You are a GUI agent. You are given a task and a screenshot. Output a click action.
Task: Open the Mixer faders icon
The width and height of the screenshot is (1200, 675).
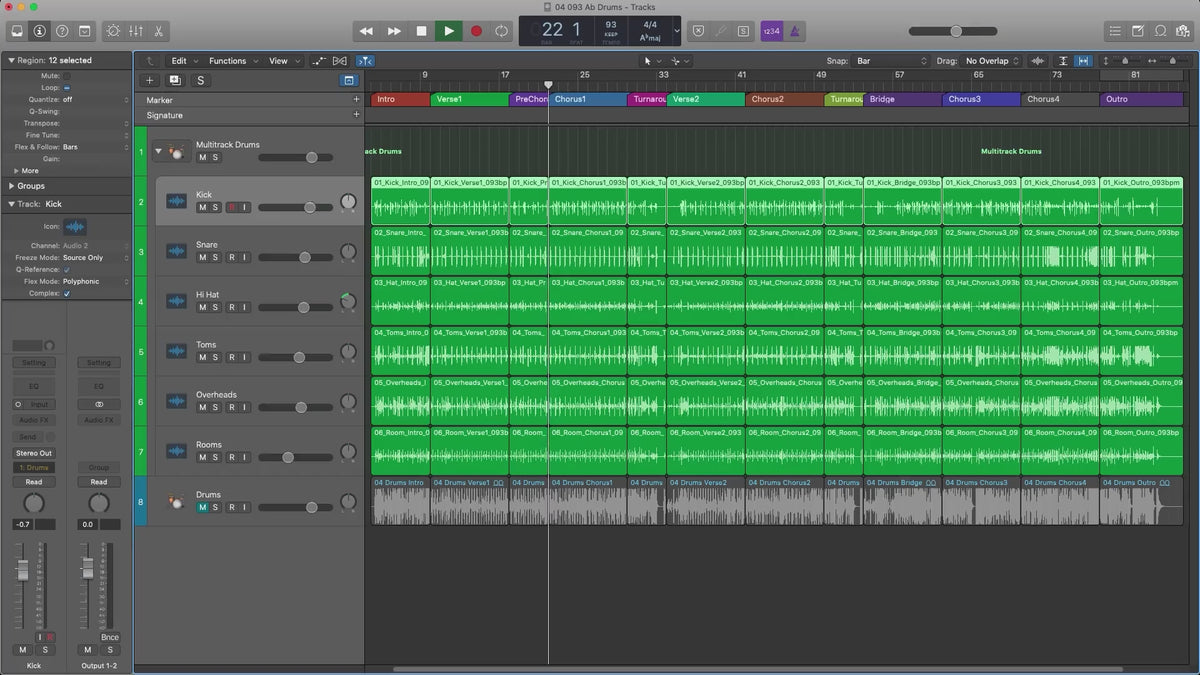[x=135, y=31]
